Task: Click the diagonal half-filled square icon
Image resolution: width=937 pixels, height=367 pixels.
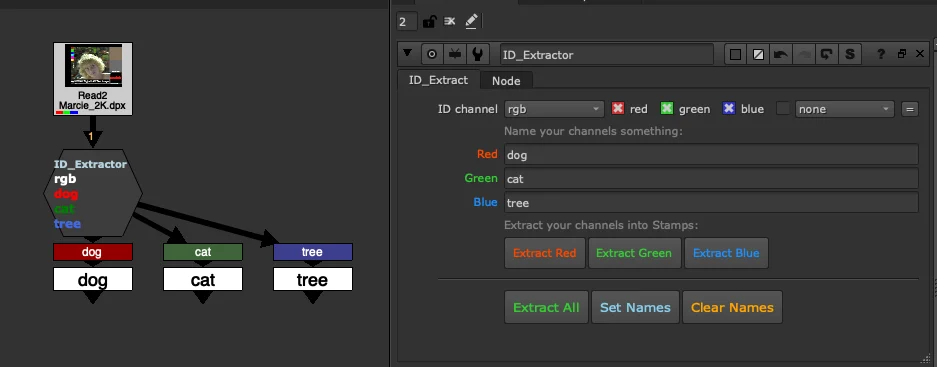Action: (758, 54)
